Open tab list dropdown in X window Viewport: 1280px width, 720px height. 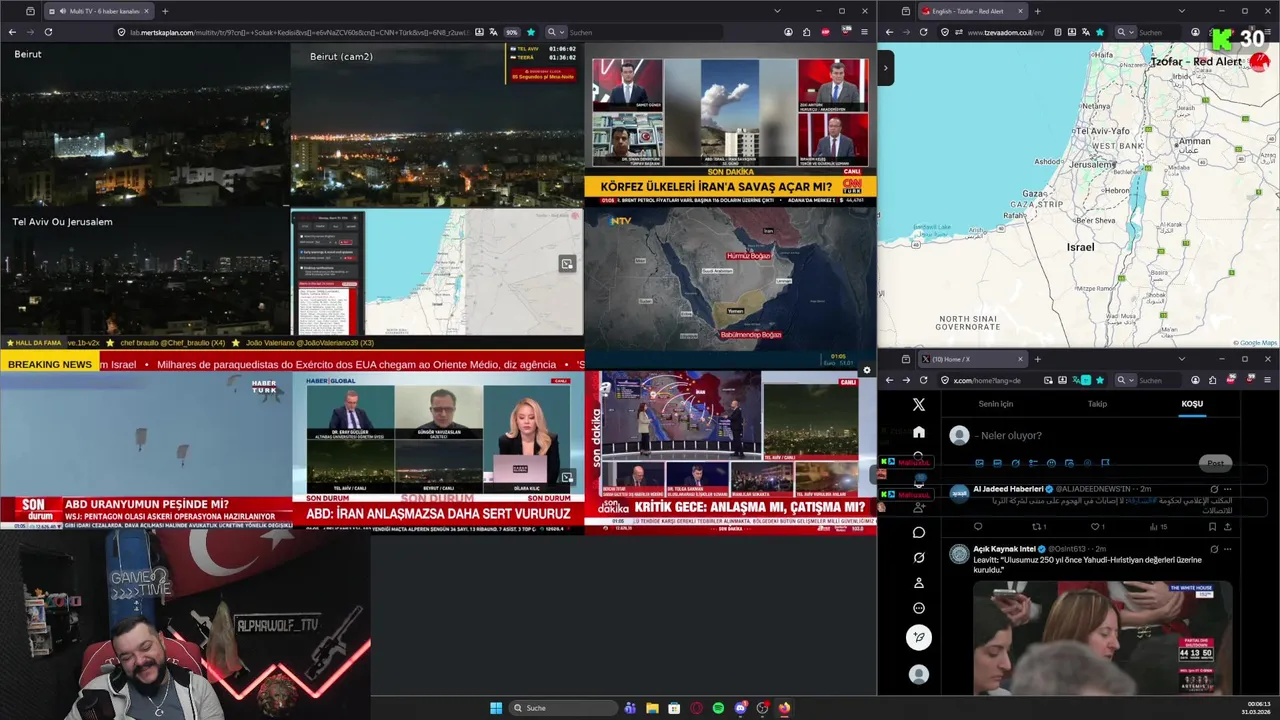[1181, 359]
